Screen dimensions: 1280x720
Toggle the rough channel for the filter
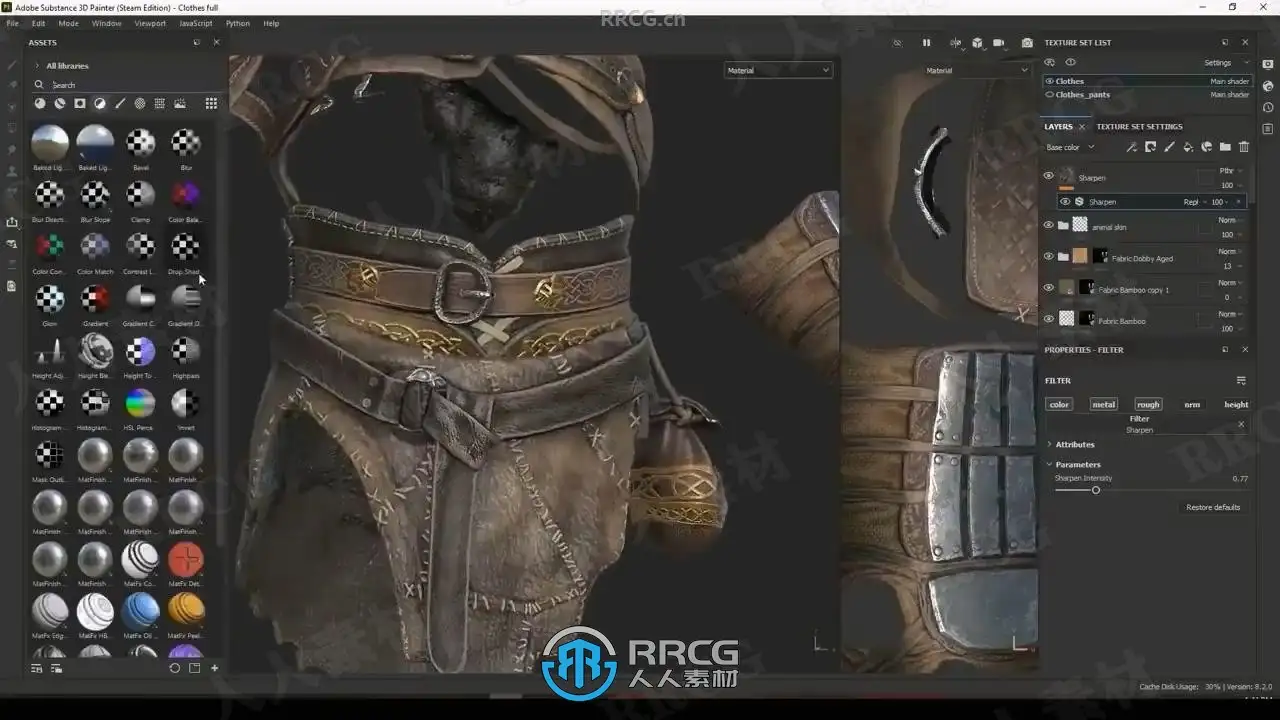[x=1148, y=404]
